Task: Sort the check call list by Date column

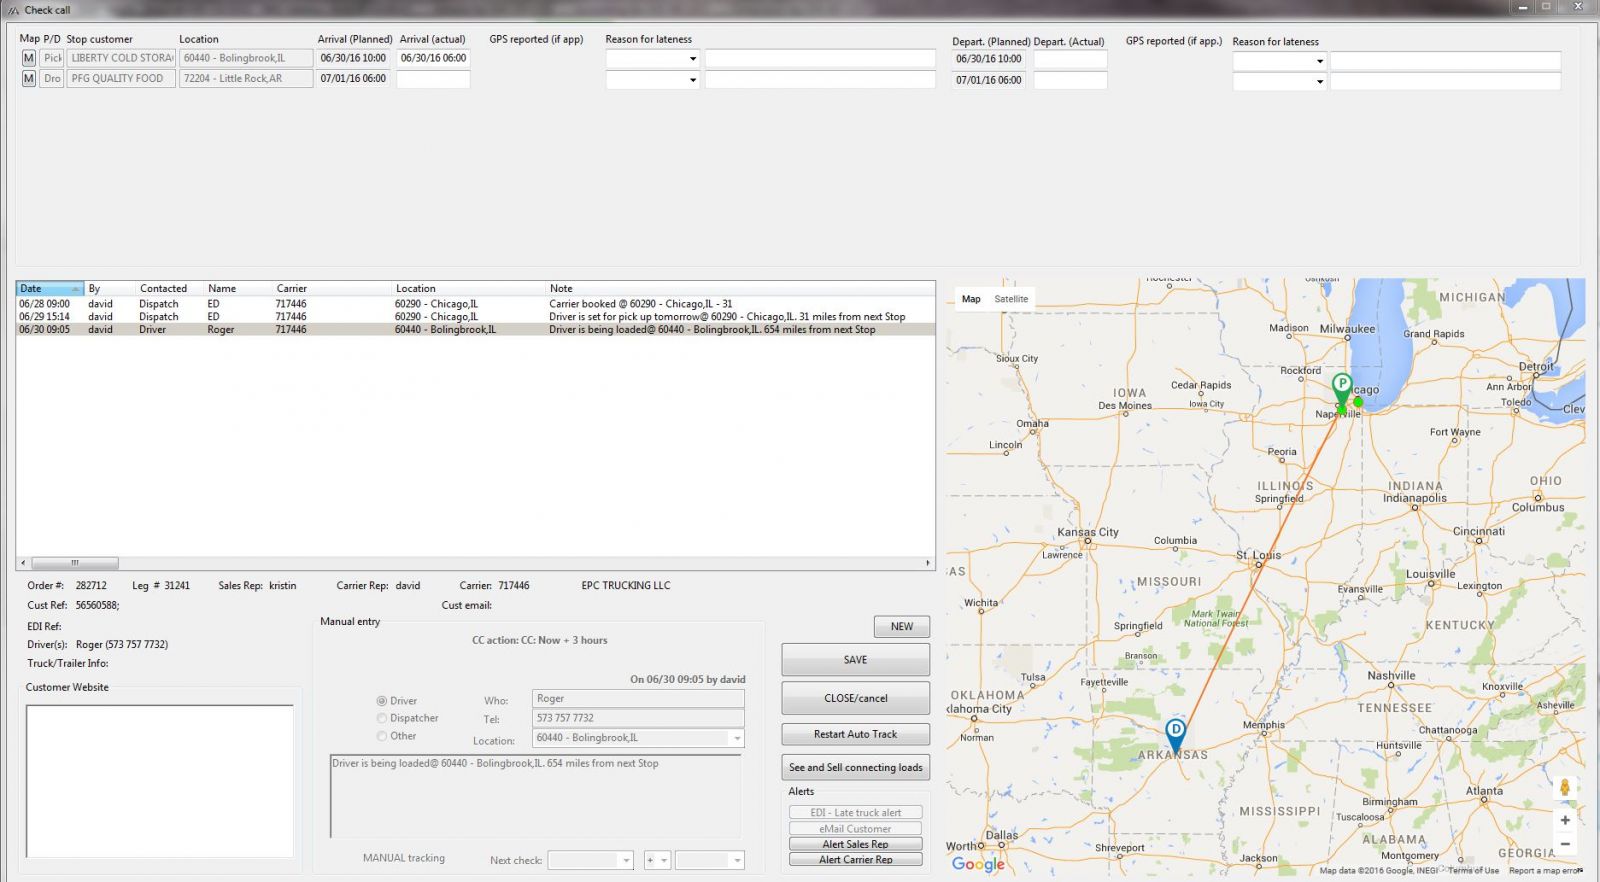Action: (48, 289)
